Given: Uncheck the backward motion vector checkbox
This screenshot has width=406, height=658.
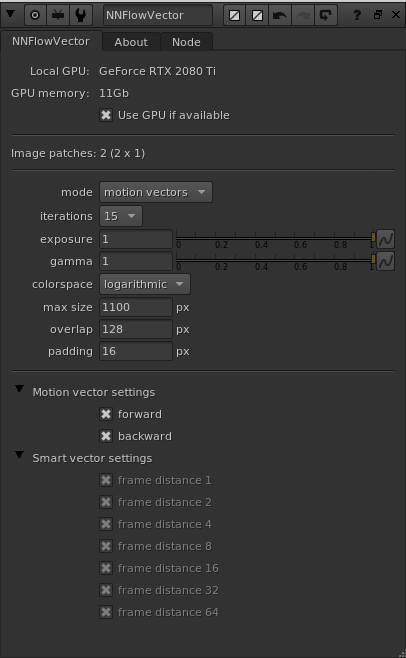Looking at the screenshot, I should [x=106, y=436].
